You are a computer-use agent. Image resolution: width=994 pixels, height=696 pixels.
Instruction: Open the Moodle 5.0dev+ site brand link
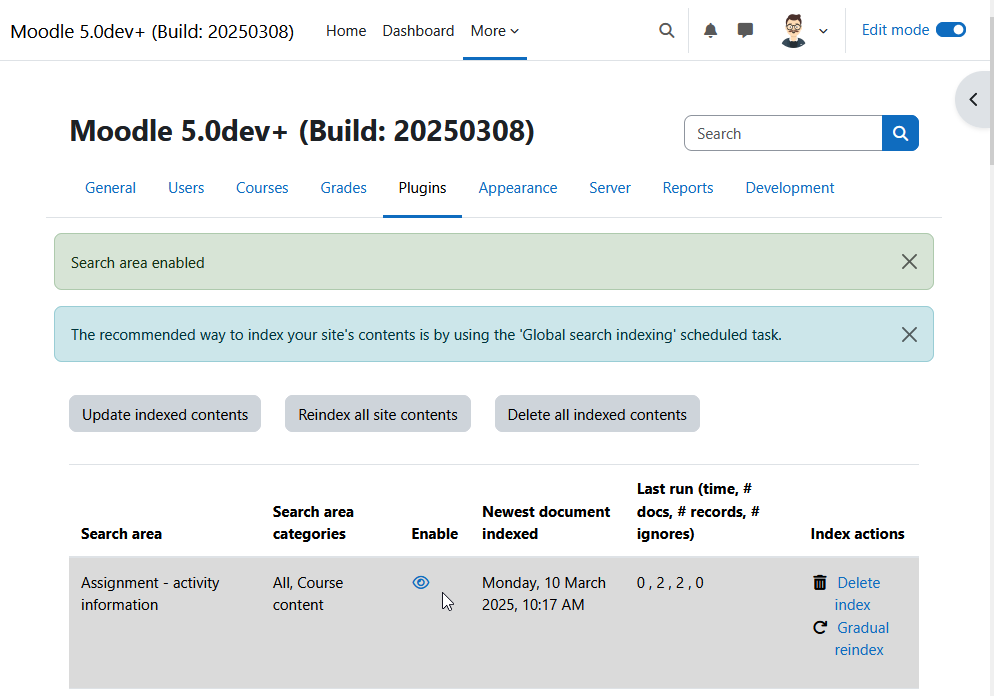(152, 31)
